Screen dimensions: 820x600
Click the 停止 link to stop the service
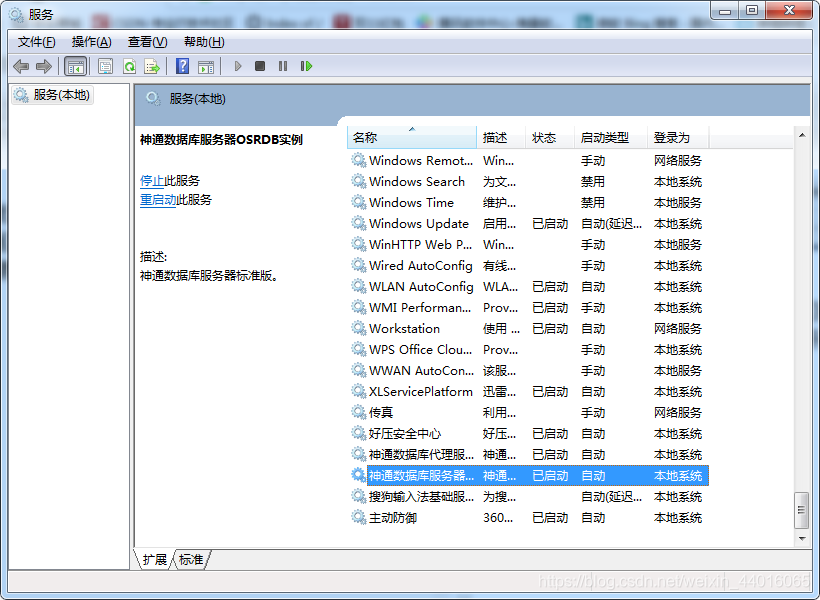tap(152, 181)
